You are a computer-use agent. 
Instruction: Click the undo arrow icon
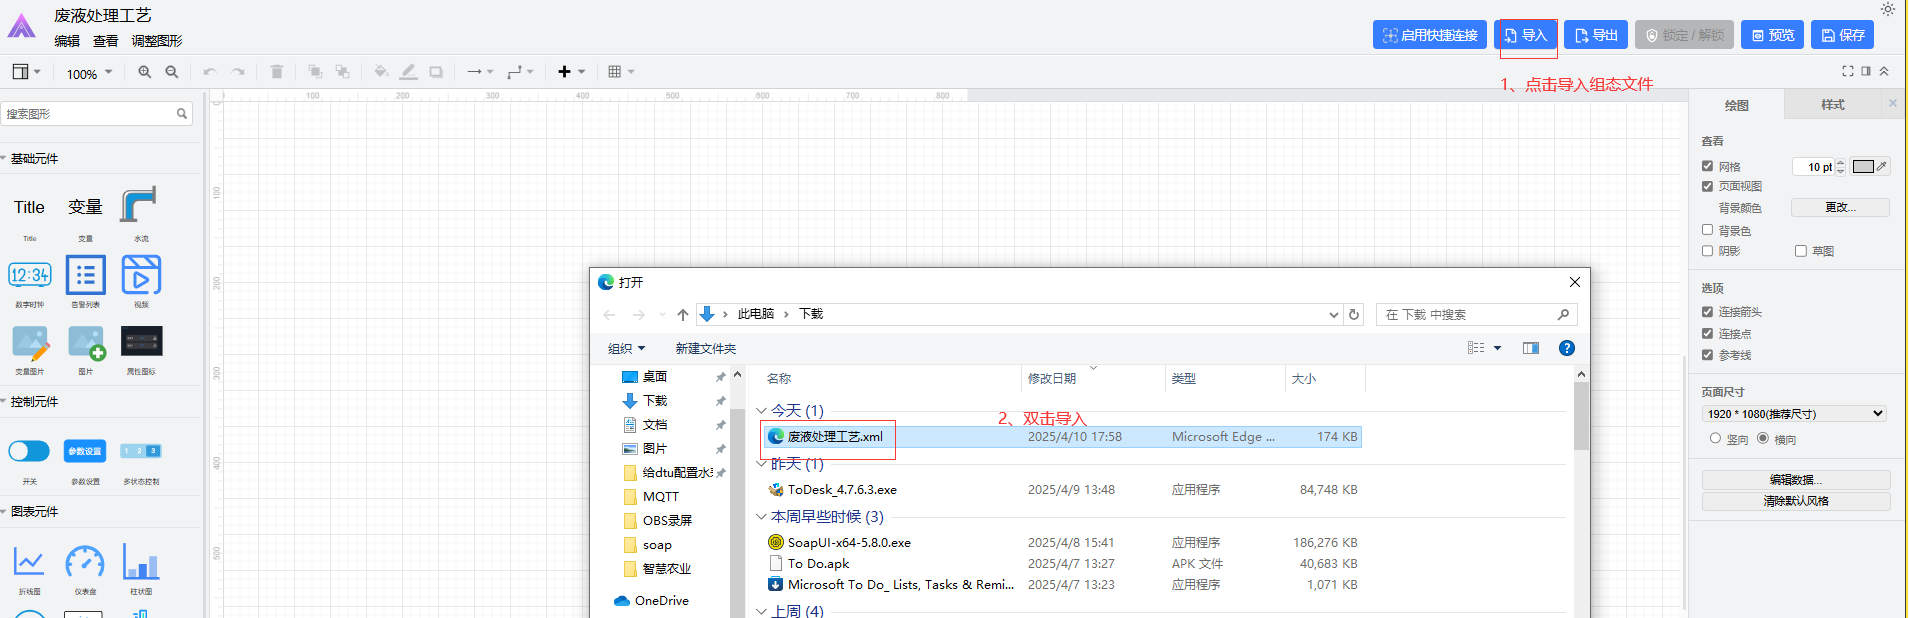click(x=210, y=72)
